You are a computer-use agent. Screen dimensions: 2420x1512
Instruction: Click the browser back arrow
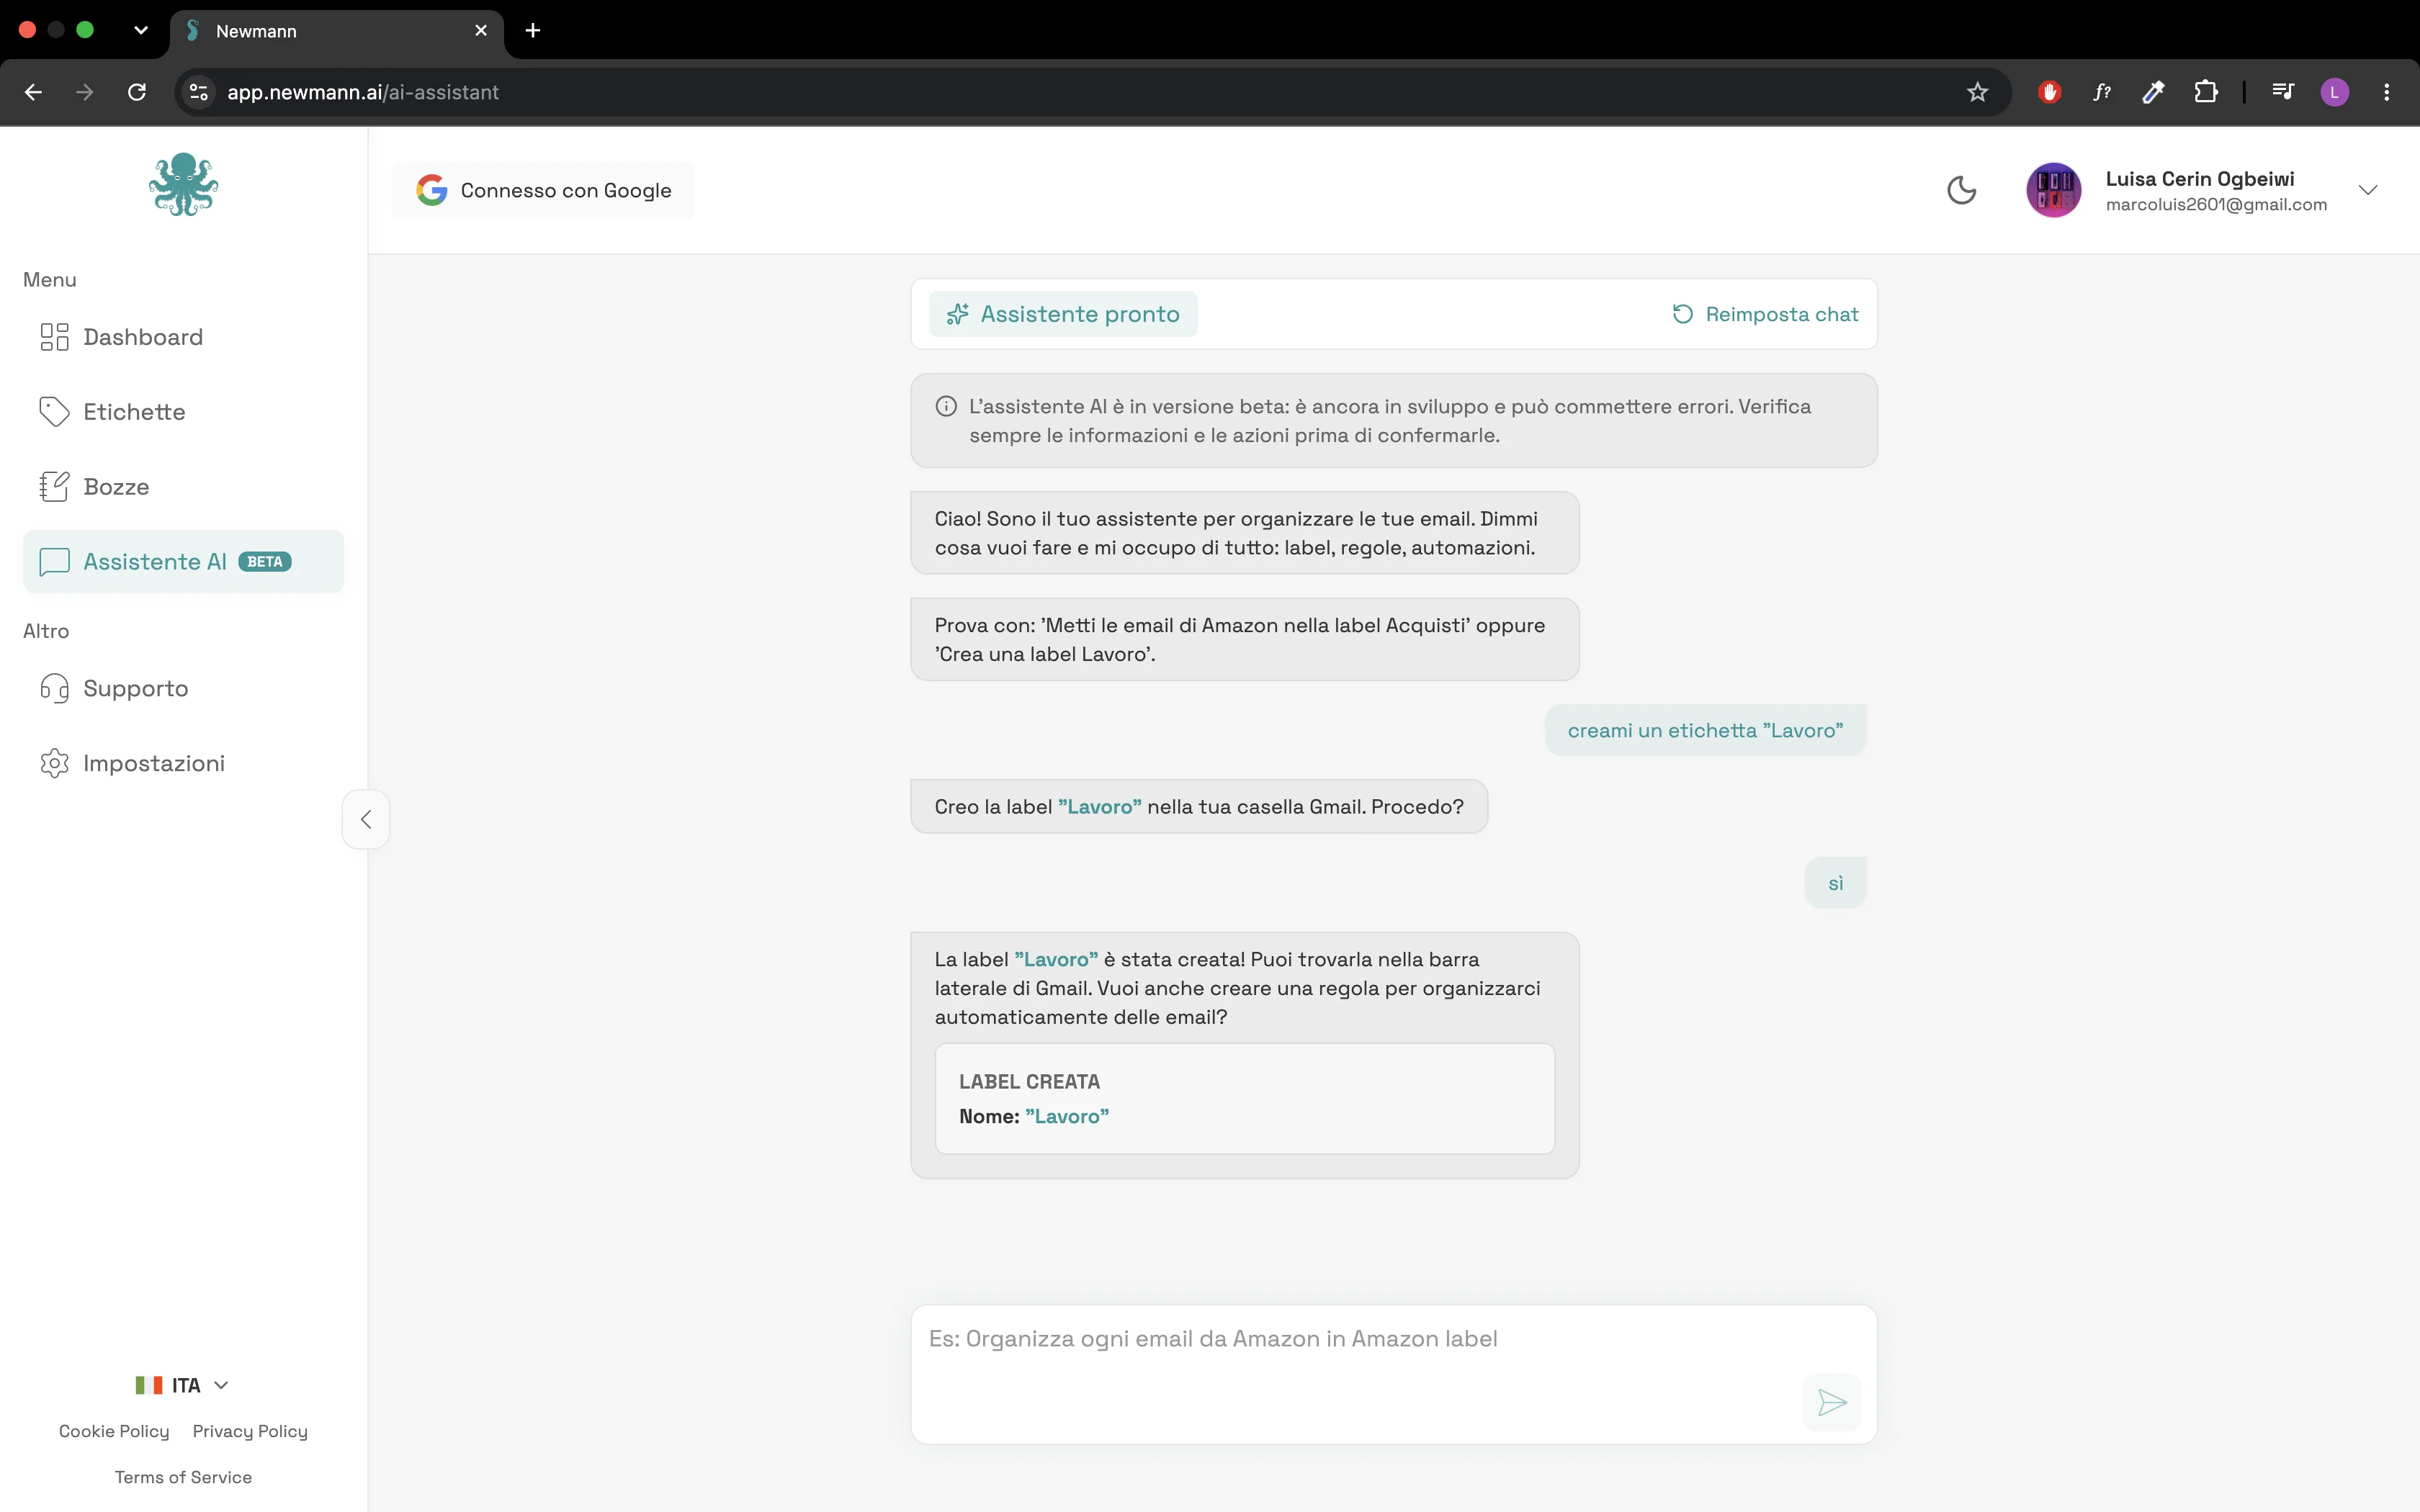pos(33,92)
